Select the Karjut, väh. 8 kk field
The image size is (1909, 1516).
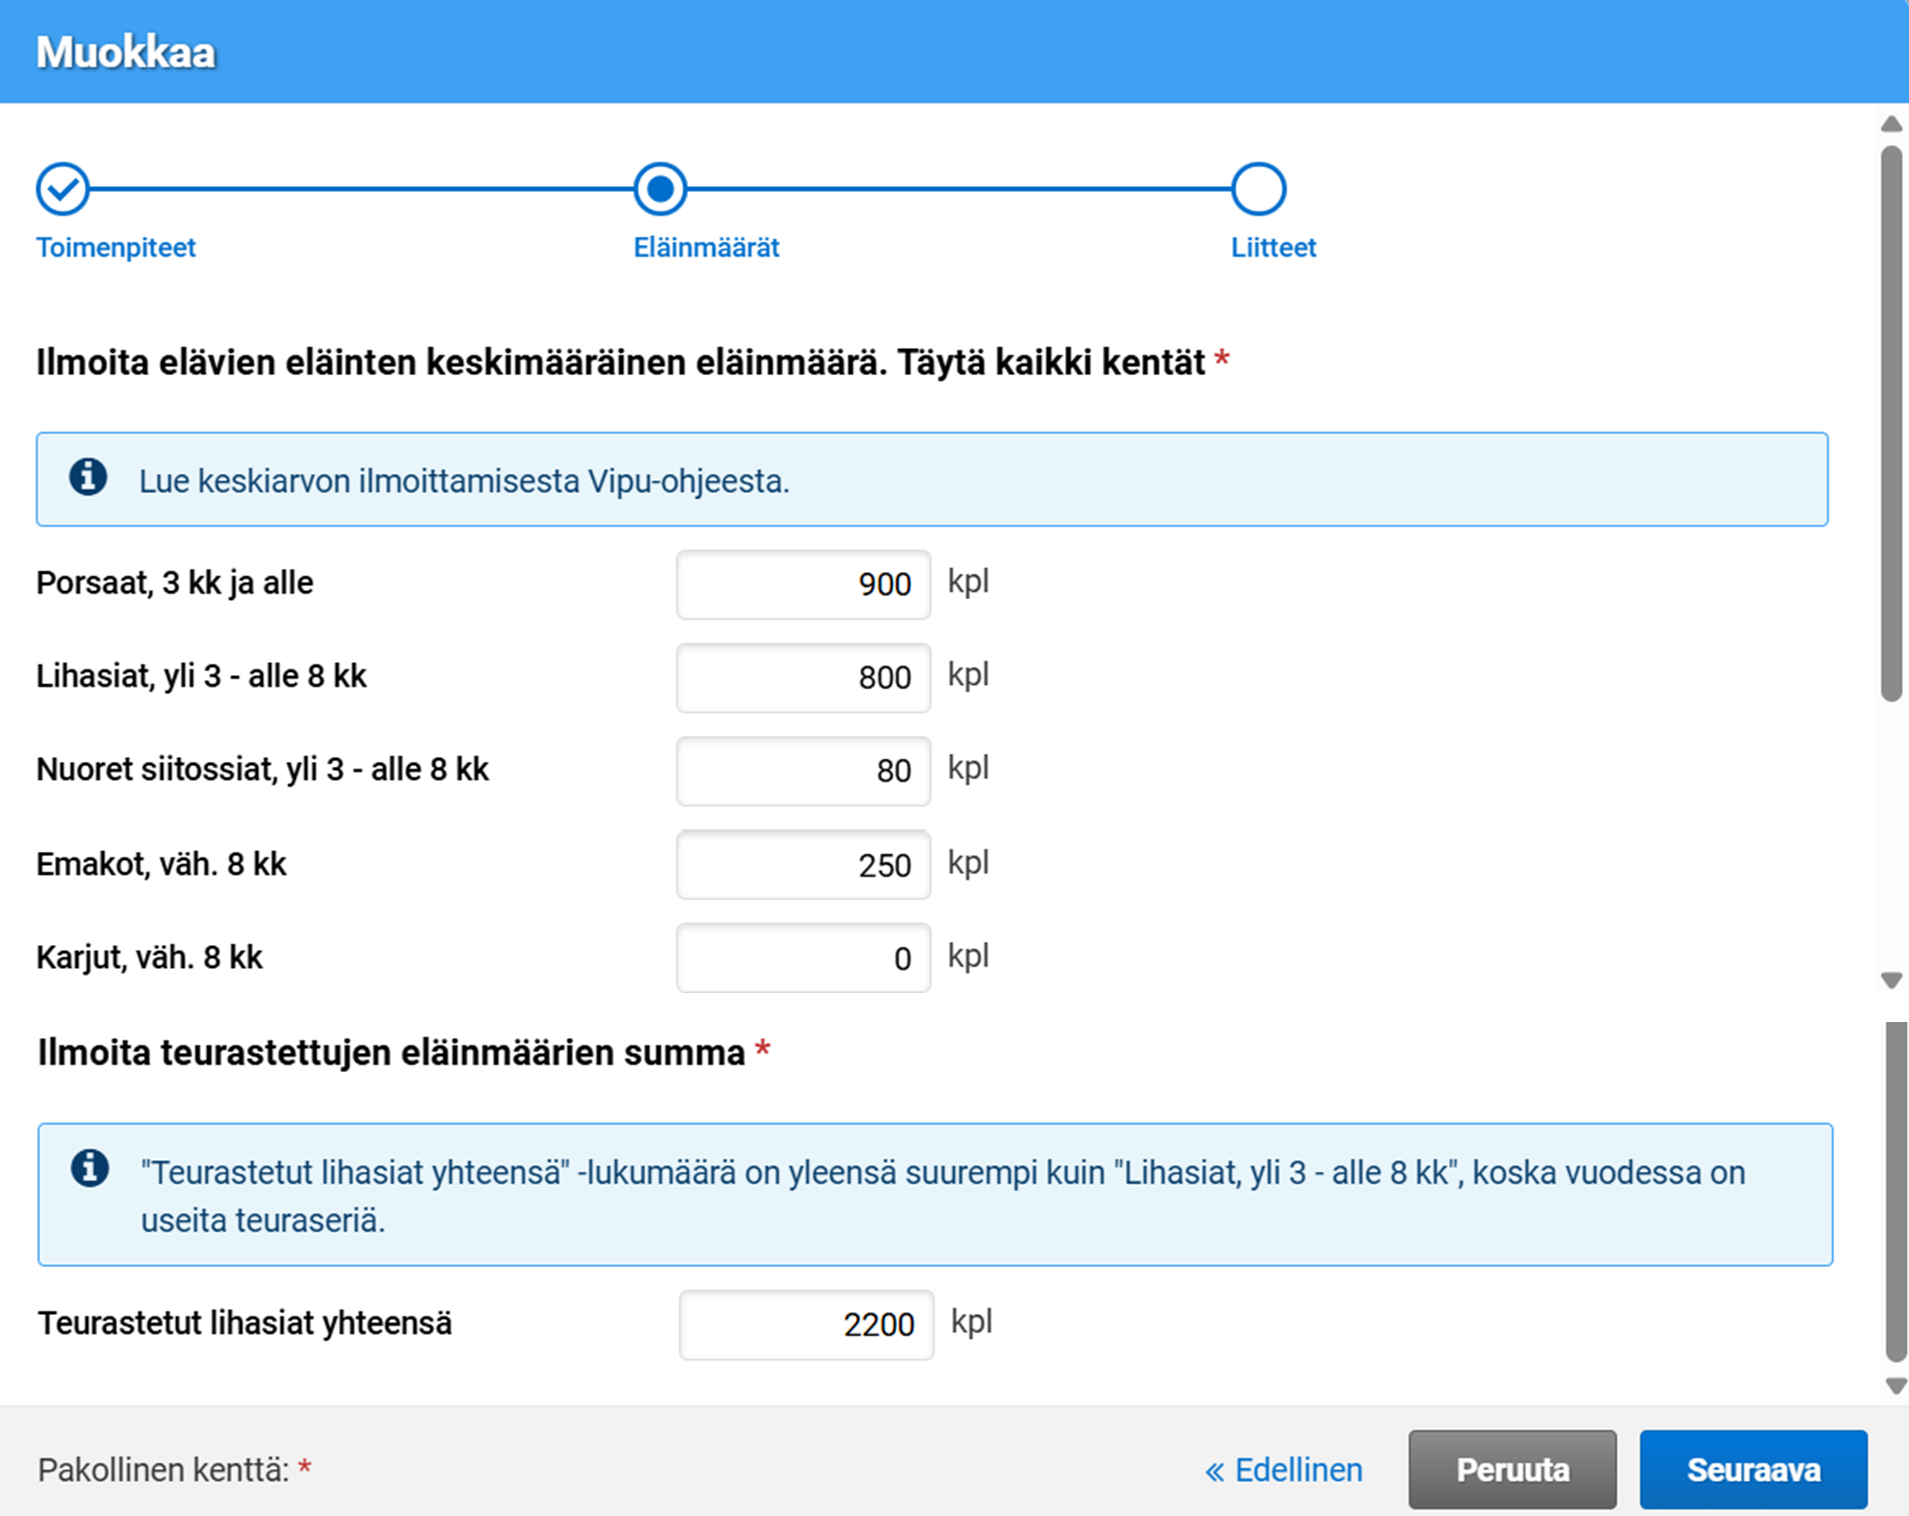tap(802, 957)
